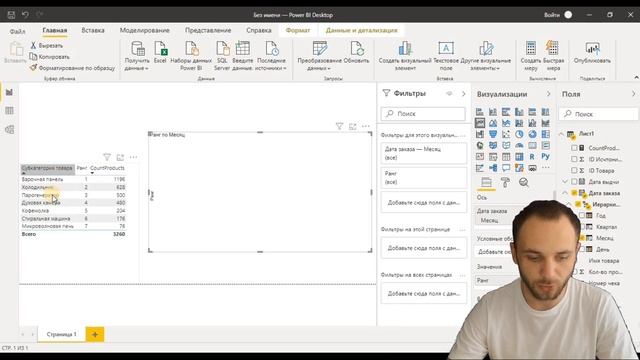Click SQL Server data source
The image size is (640, 360).
point(222,56)
